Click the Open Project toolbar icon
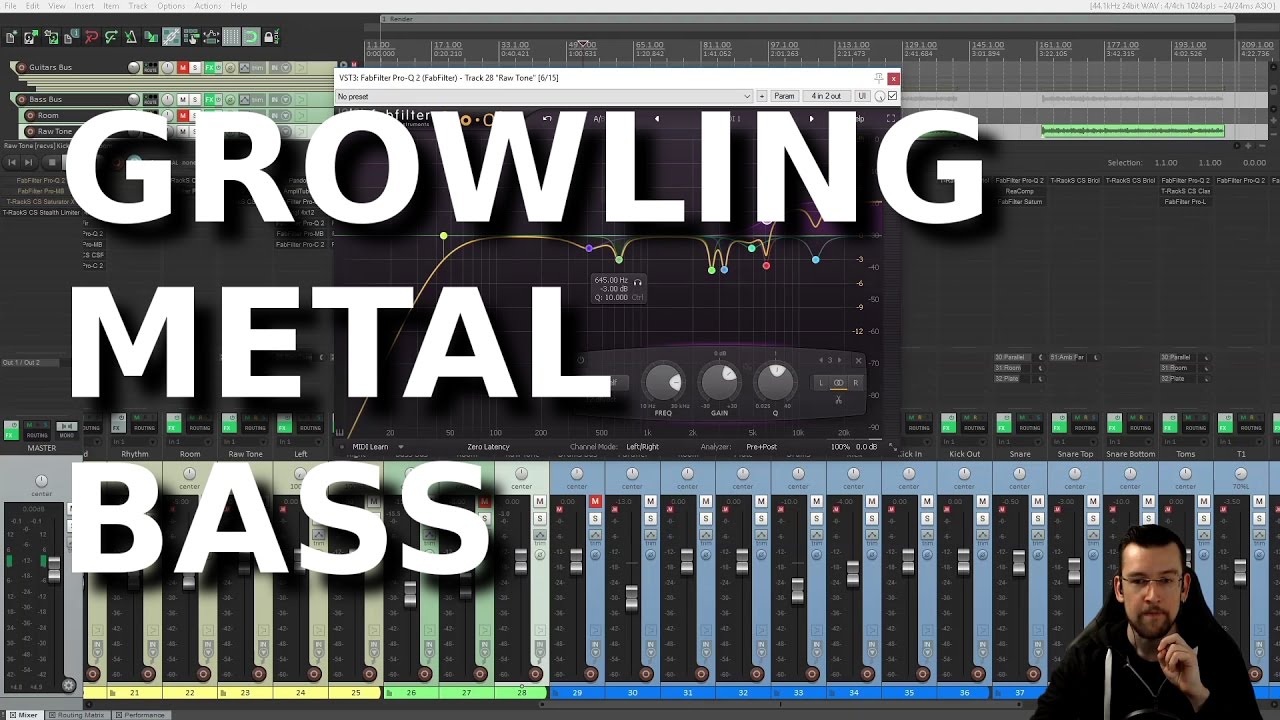 pos(31,37)
